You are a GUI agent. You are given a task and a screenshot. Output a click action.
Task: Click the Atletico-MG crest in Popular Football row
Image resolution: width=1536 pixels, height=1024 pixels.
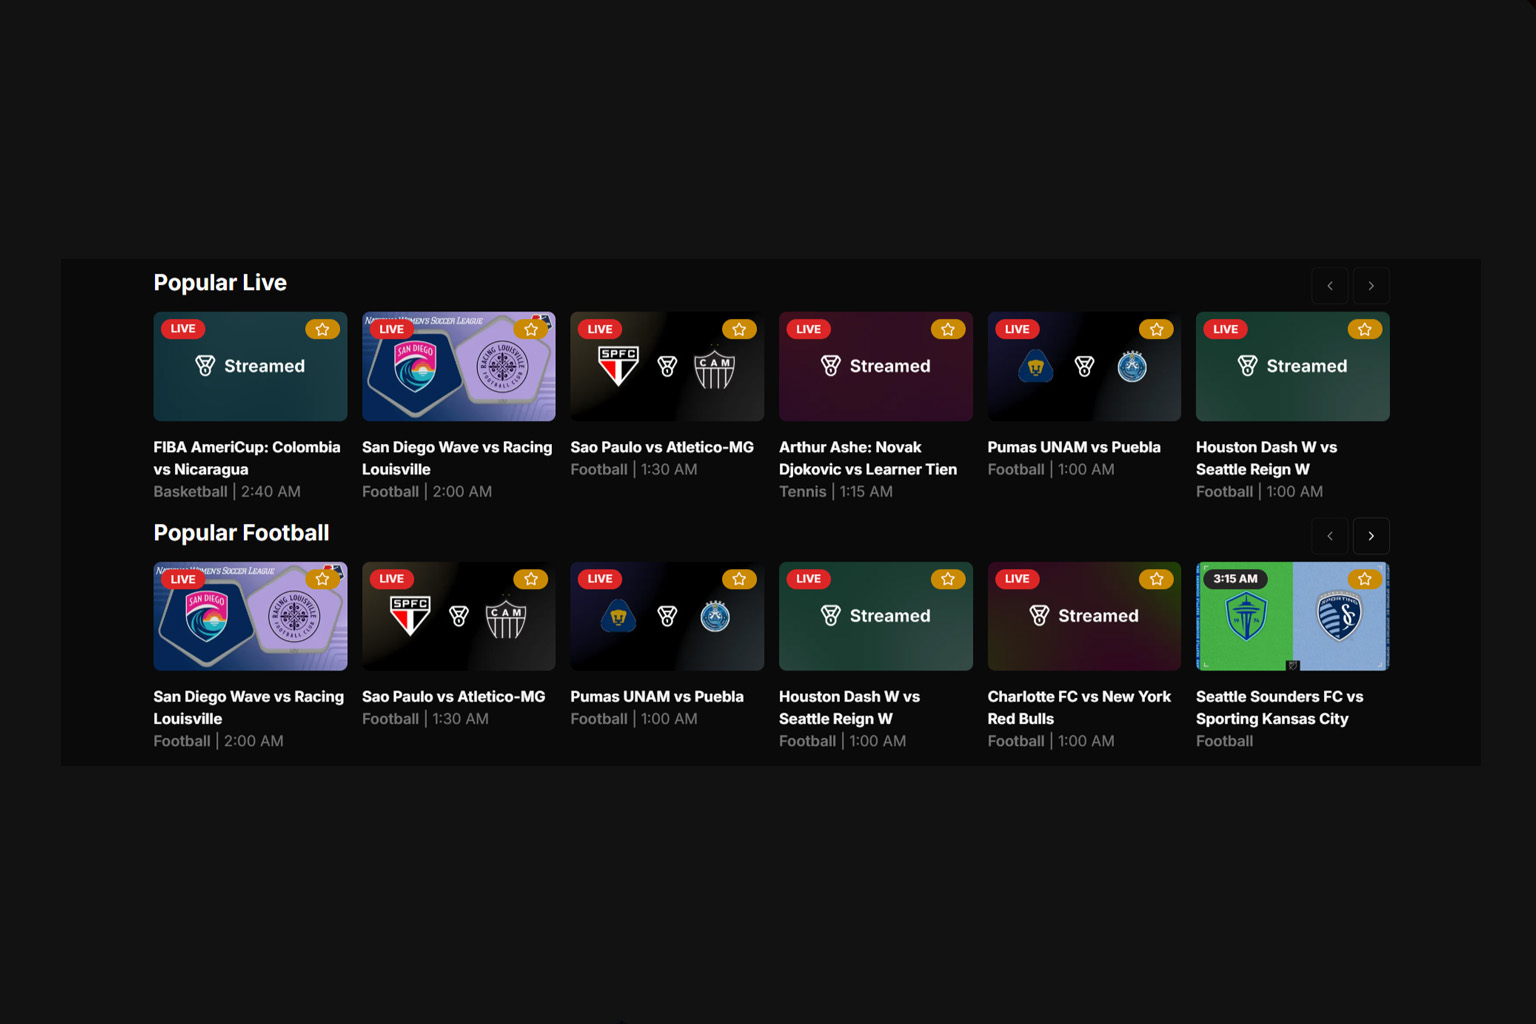[505, 616]
